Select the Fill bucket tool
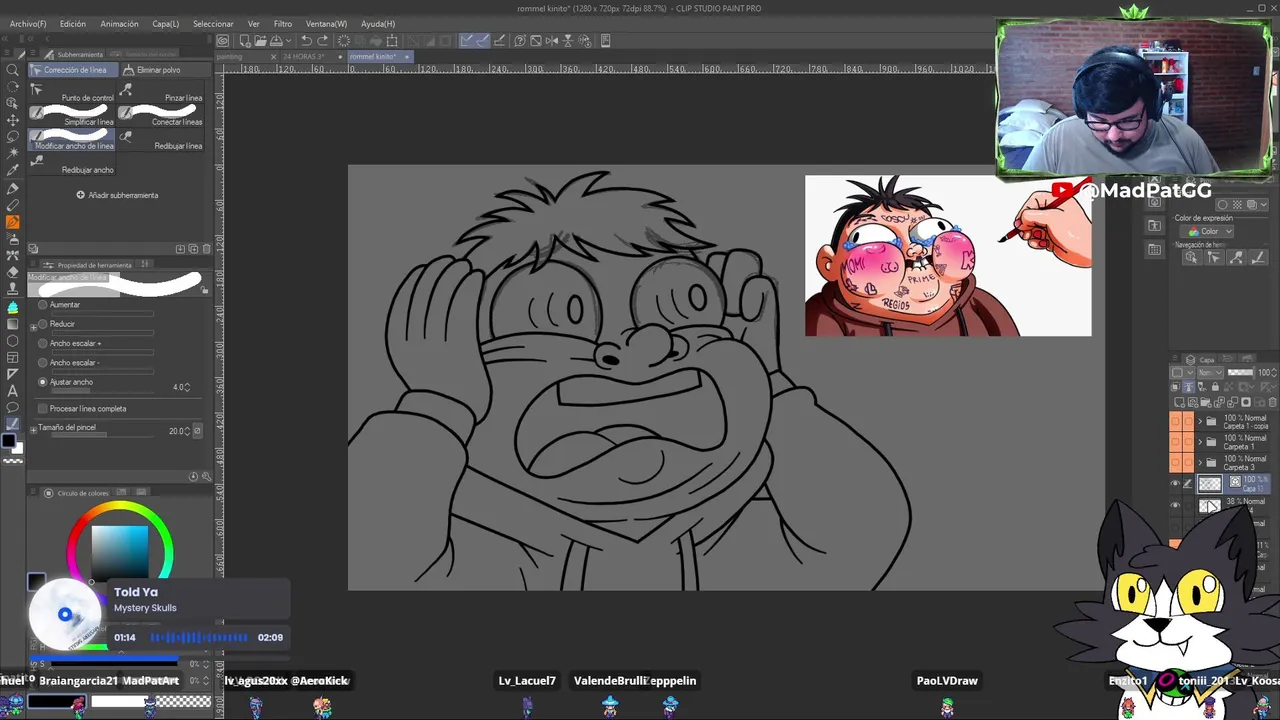This screenshot has width=1280, height=720. tap(13, 307)
